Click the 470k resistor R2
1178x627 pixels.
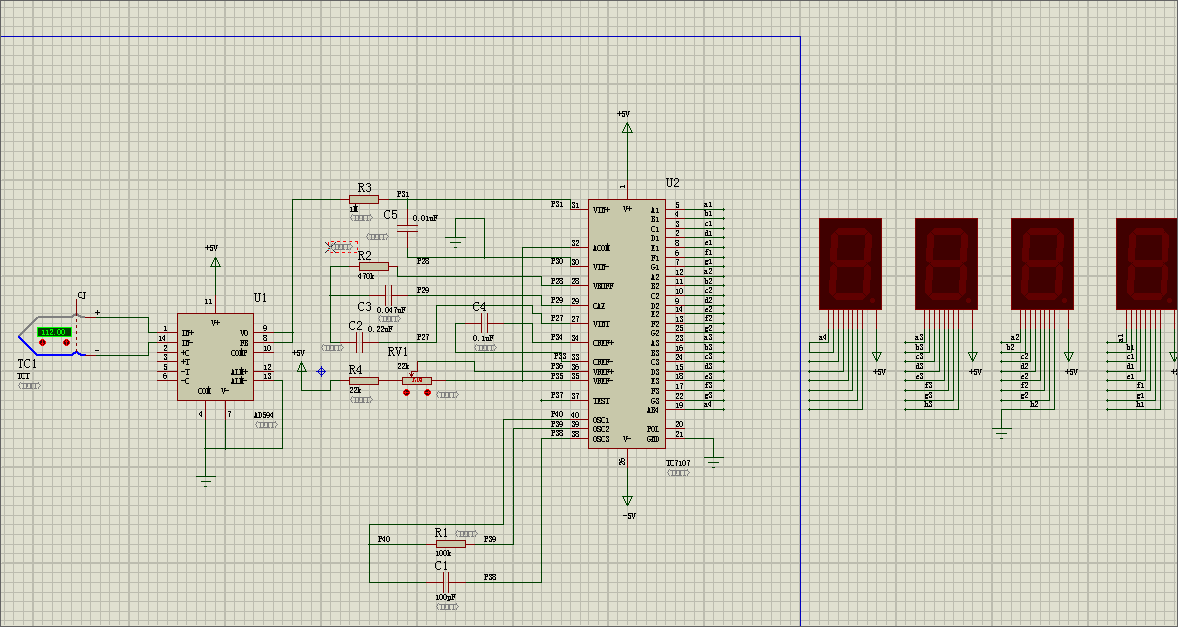[372, 267]
